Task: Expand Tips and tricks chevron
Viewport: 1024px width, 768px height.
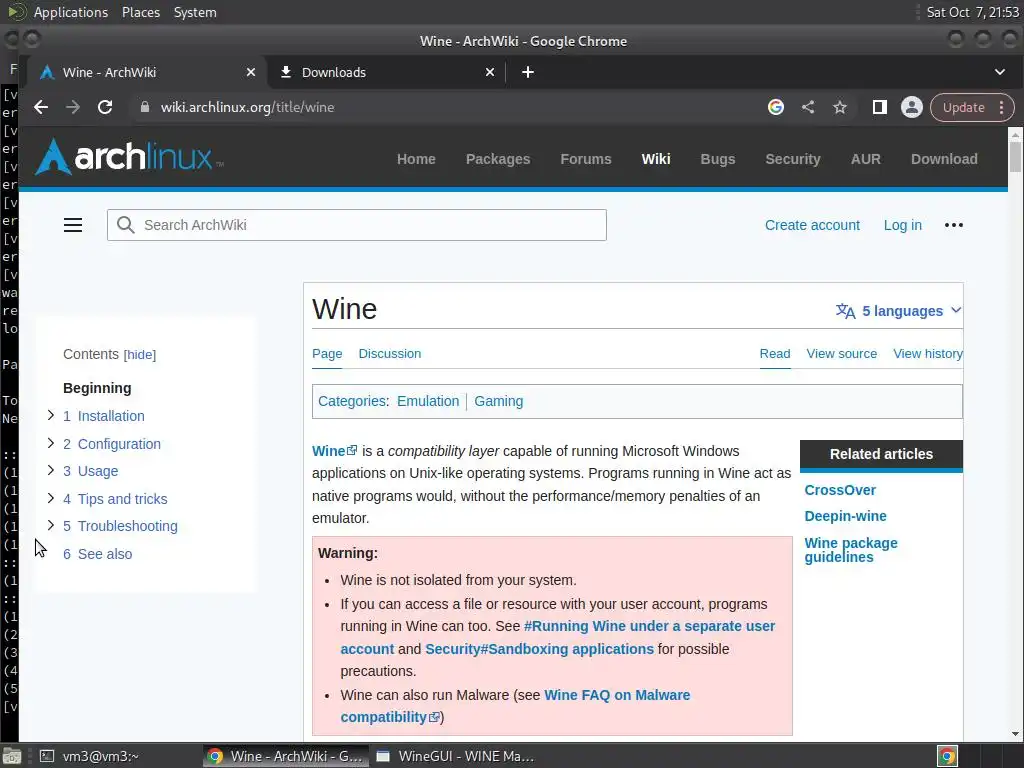Action: tap(51, 498)
